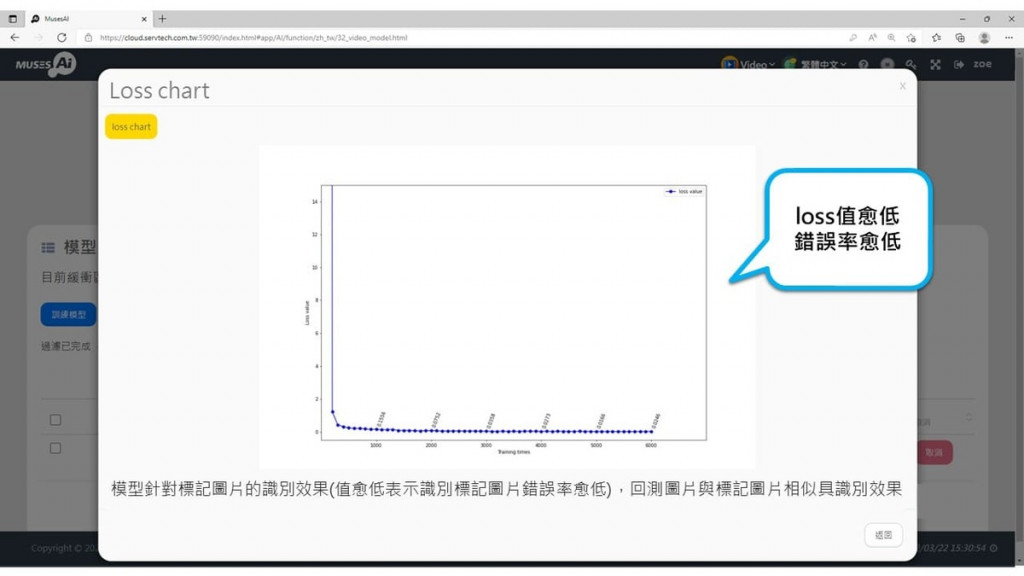
Task: Click the page vertical scrollbar
Action: (1018, 307)
